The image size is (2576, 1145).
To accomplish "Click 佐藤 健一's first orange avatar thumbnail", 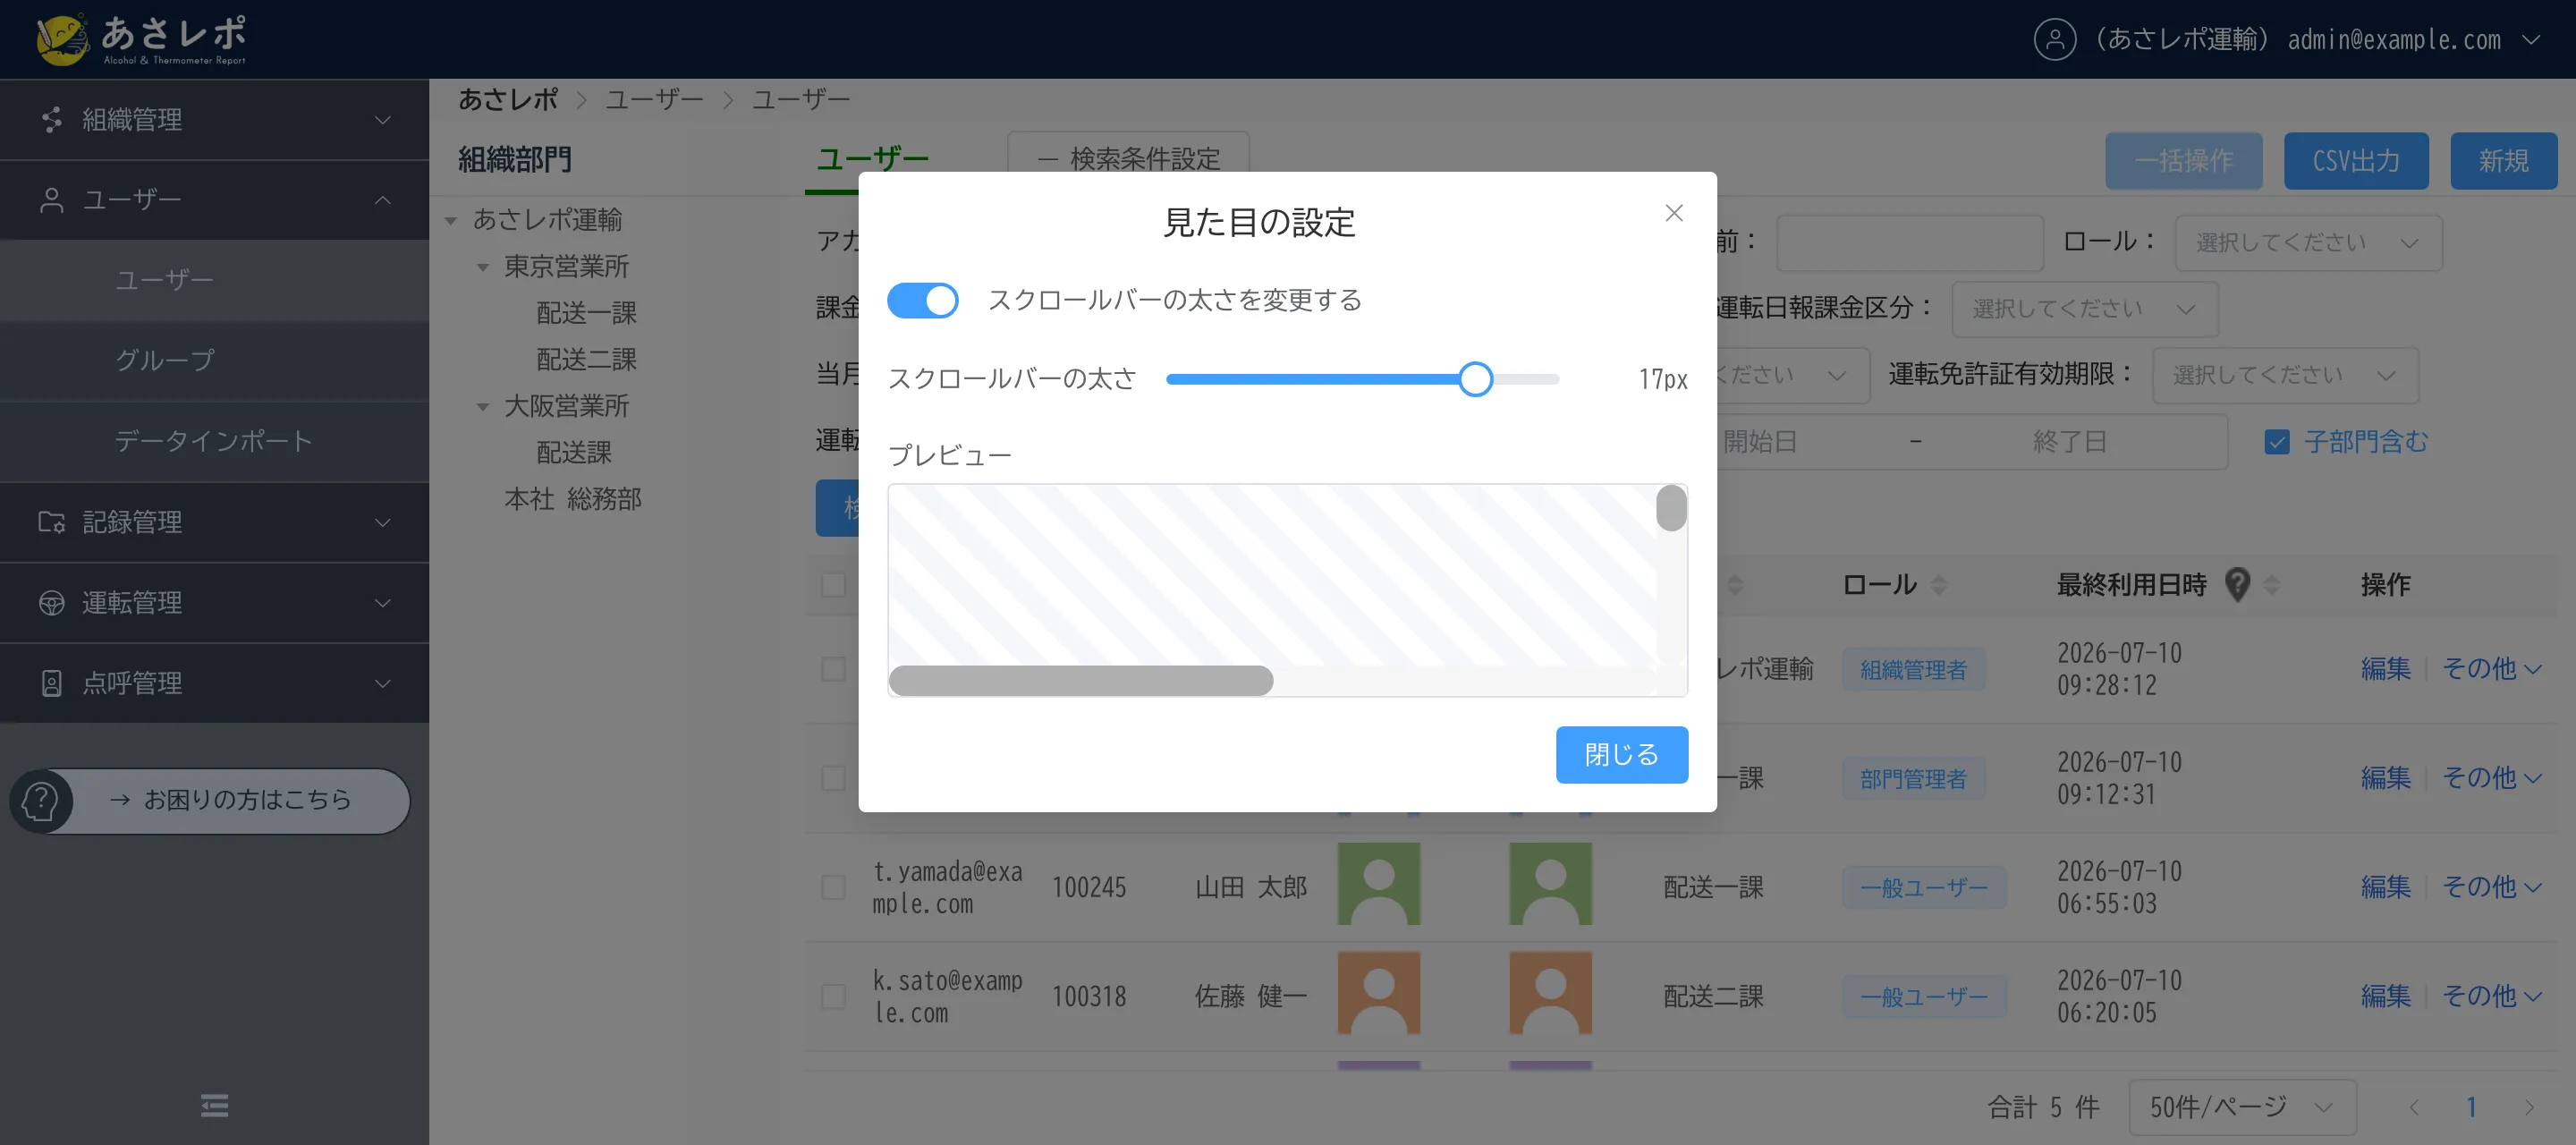I will [1379, 993].
